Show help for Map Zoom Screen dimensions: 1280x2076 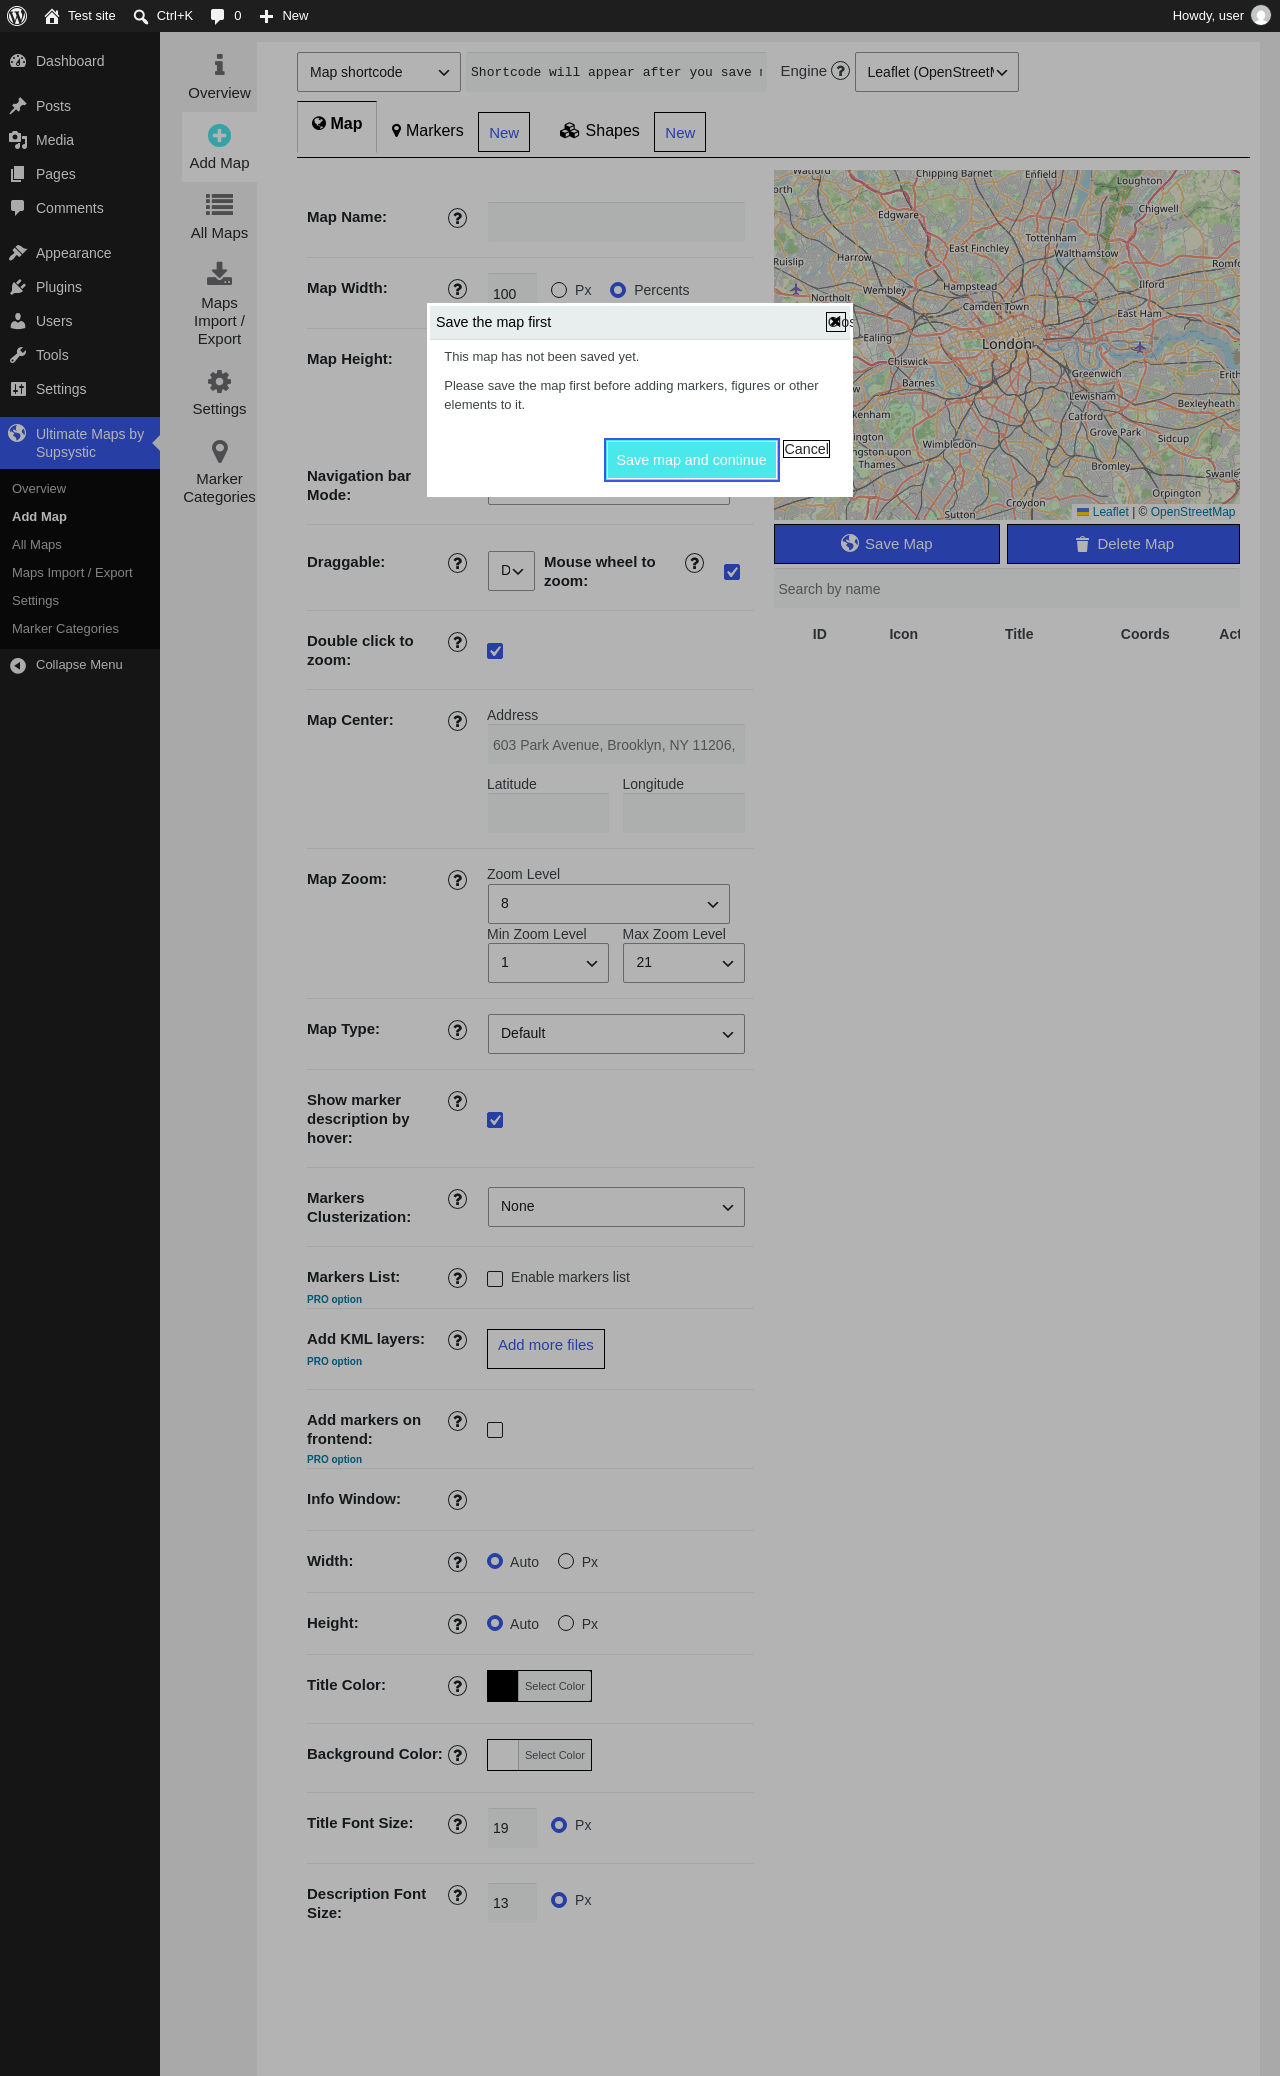pos(458,880)
